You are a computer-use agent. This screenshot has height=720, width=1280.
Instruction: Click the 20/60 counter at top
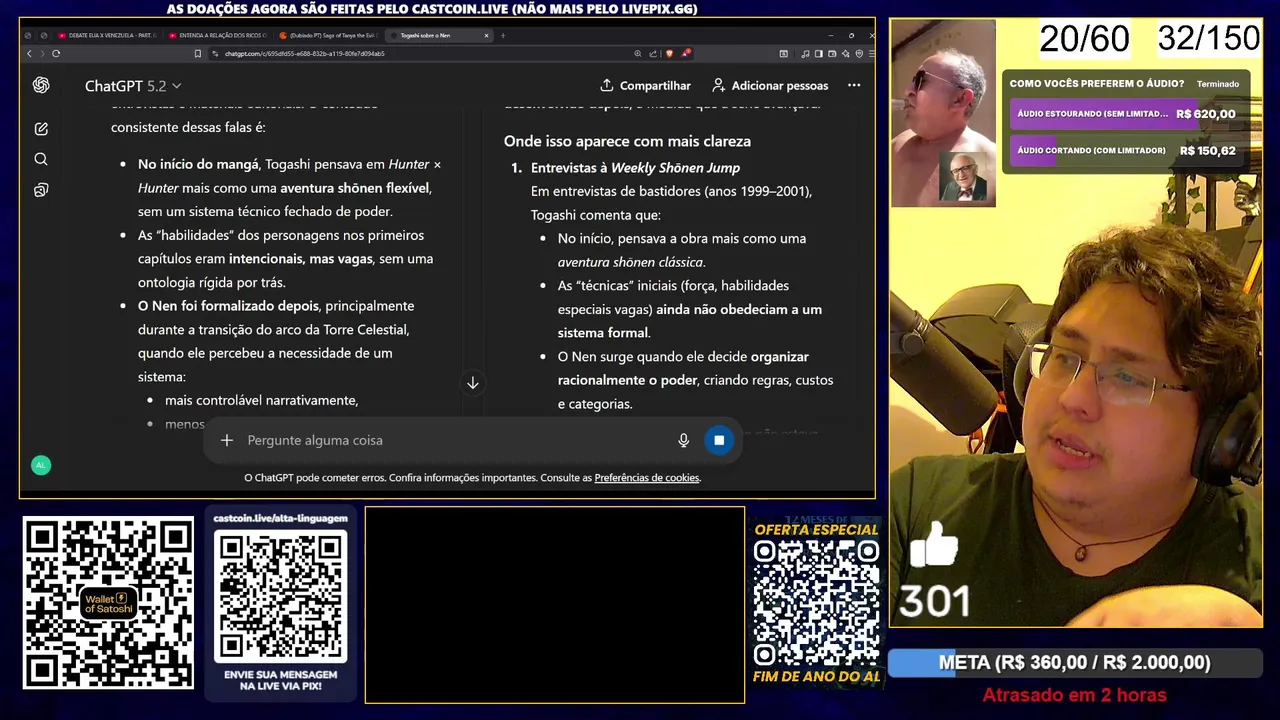pyautogui.click(x=1084, y=39)
